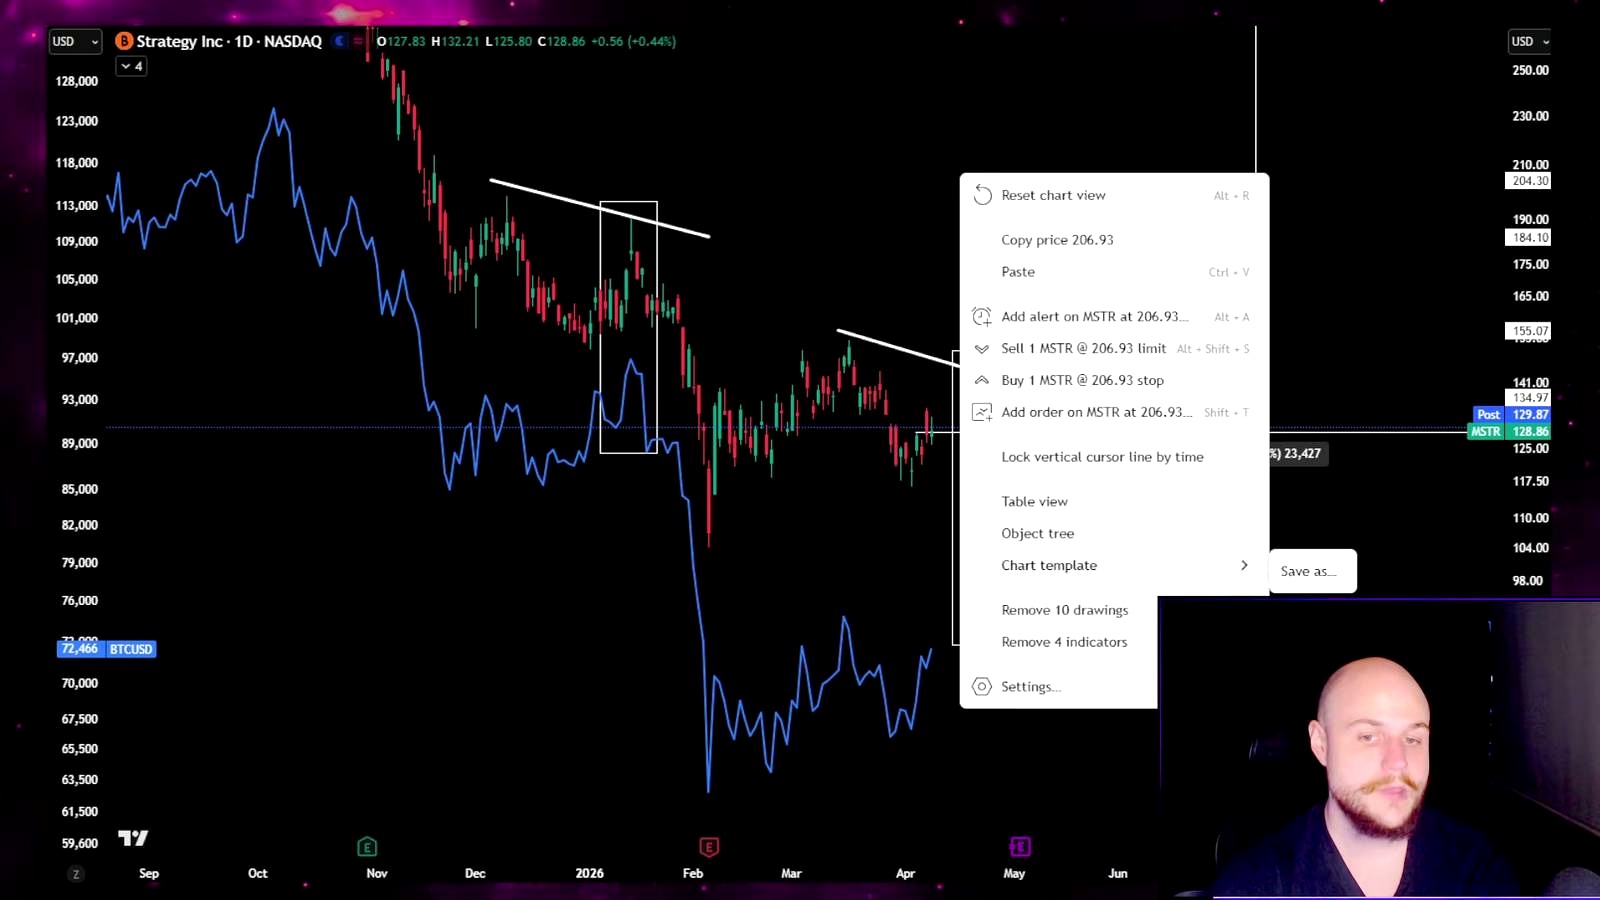Click the L125.80 low value
The width and height of the screenshot is (1600, 900).
pos(508,41)
